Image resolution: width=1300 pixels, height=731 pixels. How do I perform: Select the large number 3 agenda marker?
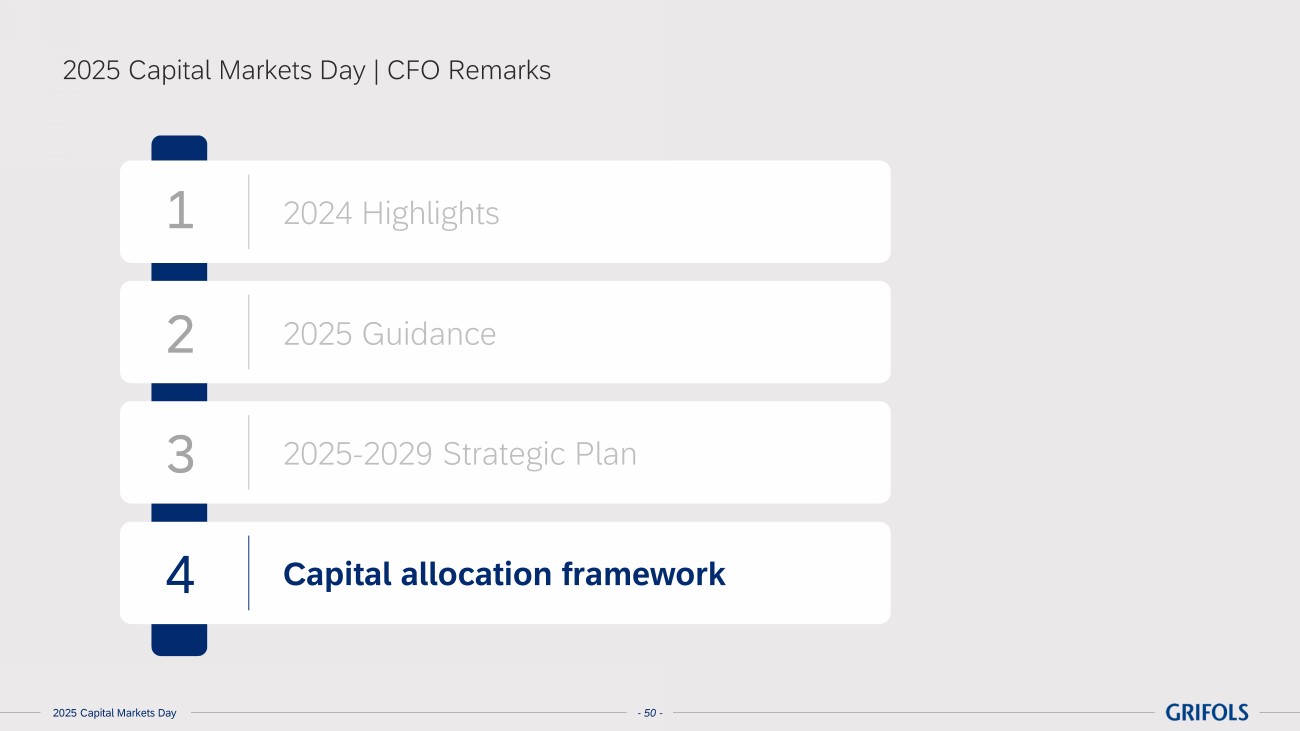point(180,454)
